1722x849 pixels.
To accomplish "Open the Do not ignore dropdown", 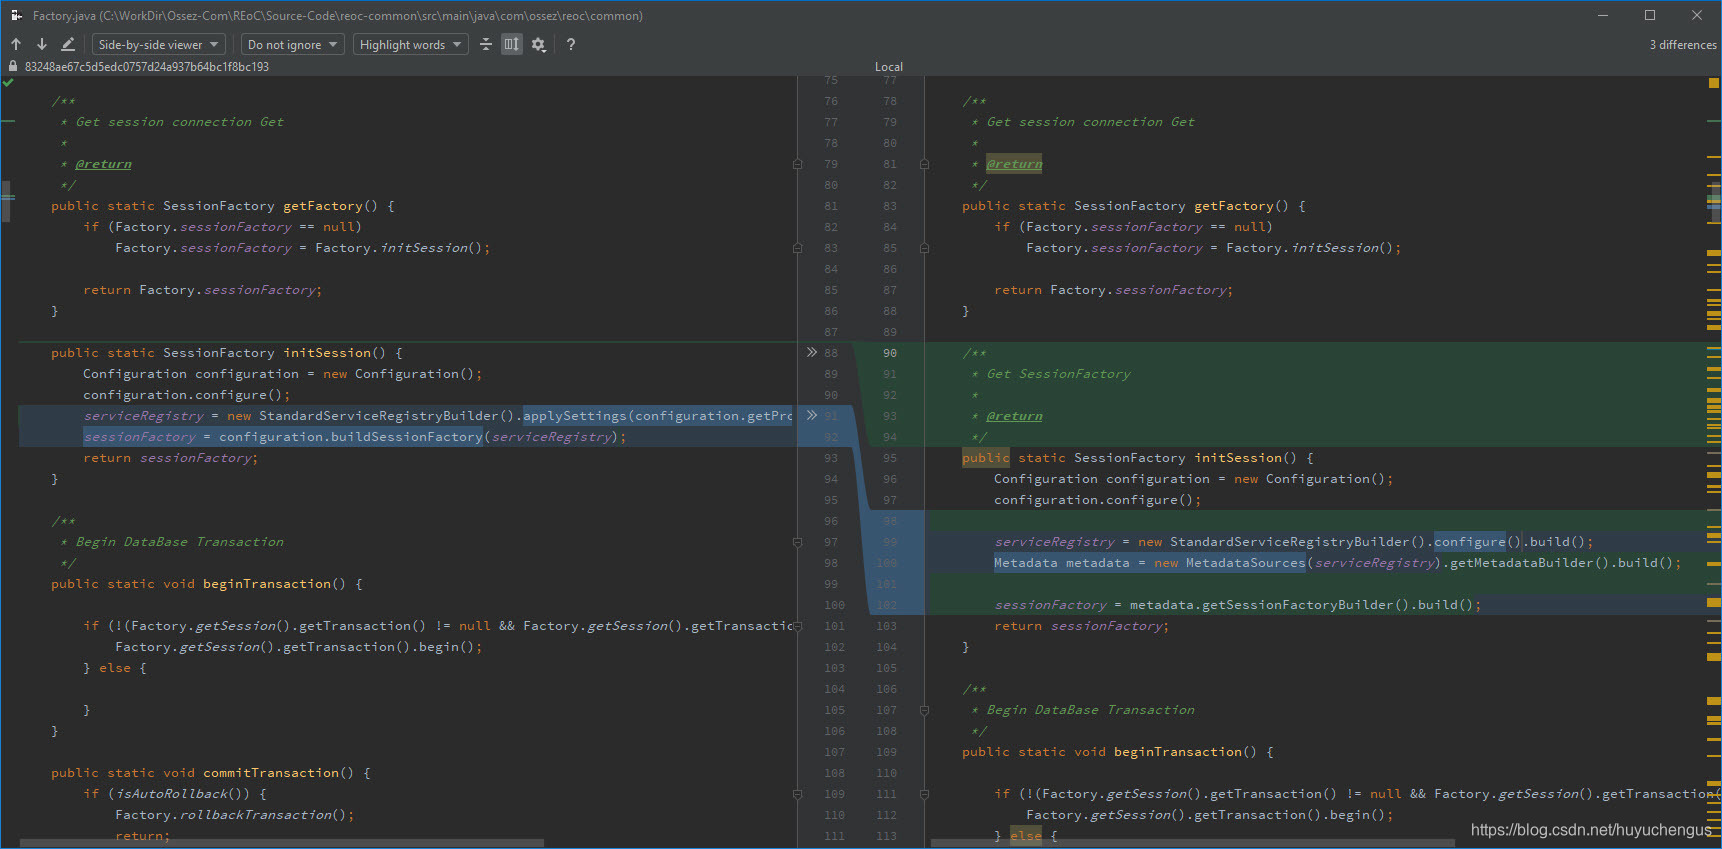I will point(293,44).
